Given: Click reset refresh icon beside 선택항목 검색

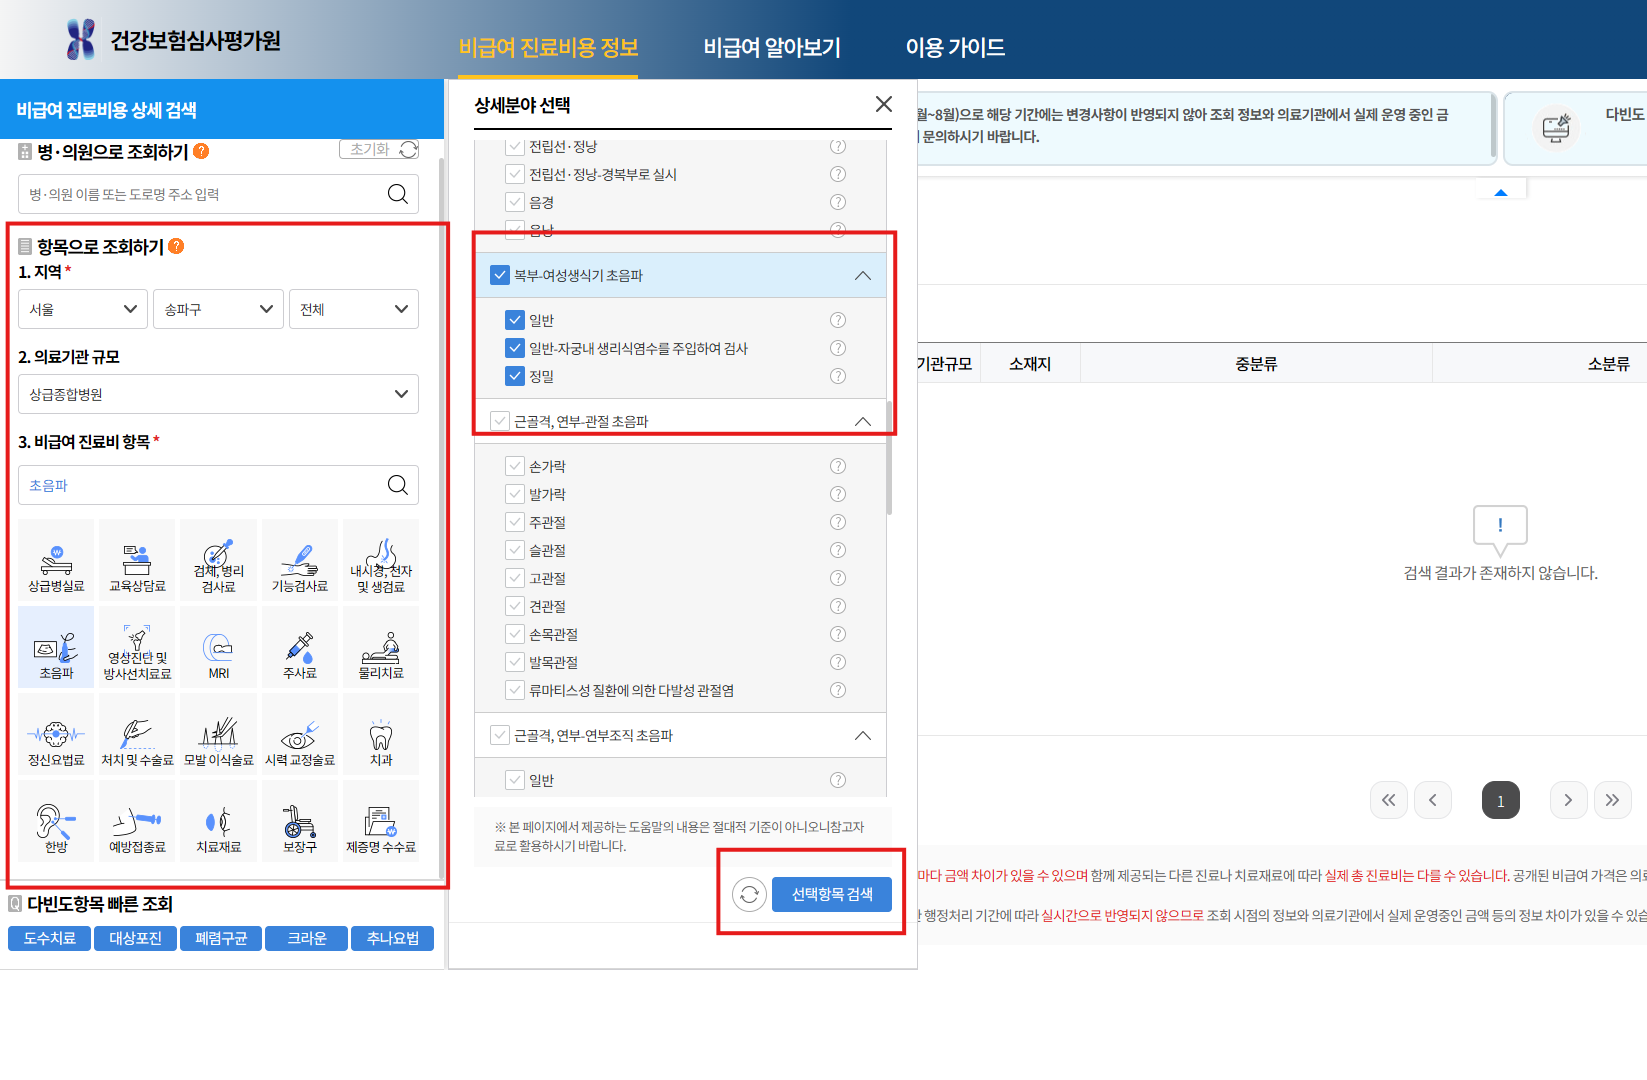Looking at the screenshot, I should click(749, 894).
